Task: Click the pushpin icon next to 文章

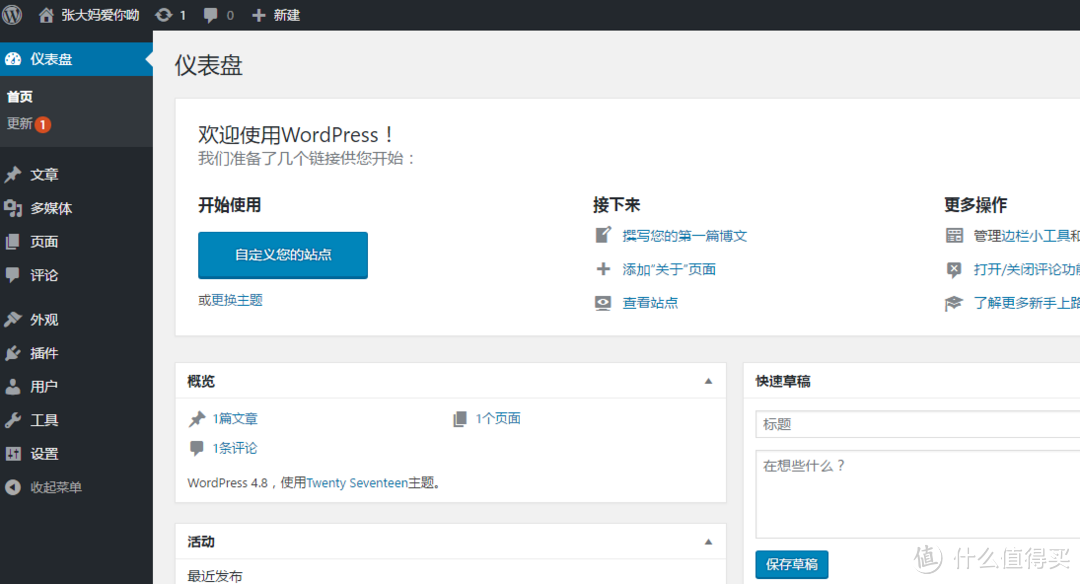Action: 13,175
